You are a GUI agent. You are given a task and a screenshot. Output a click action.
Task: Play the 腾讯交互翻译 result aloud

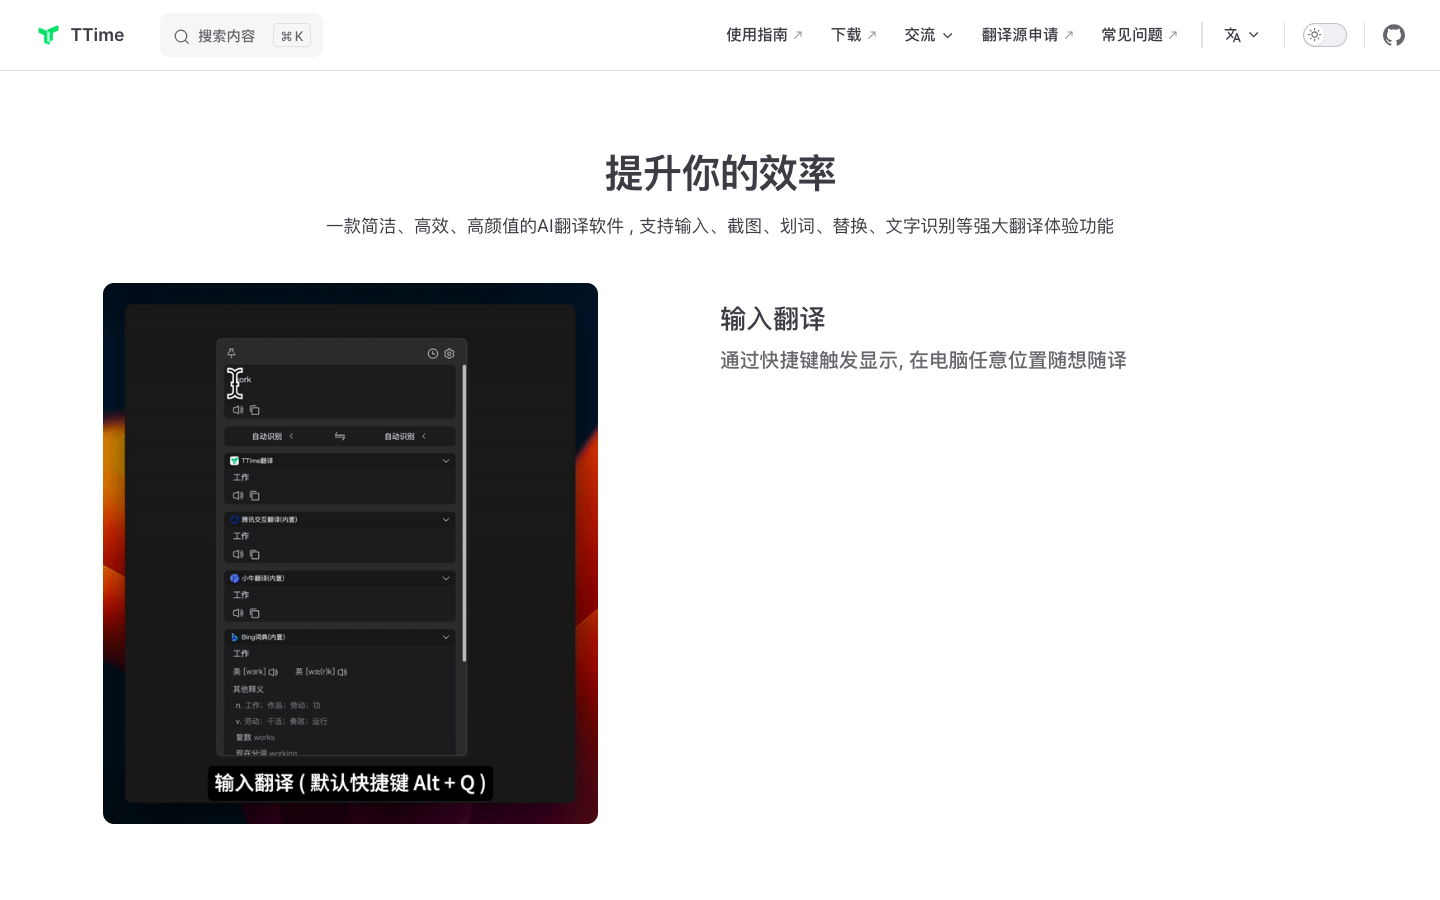[238, 554]
